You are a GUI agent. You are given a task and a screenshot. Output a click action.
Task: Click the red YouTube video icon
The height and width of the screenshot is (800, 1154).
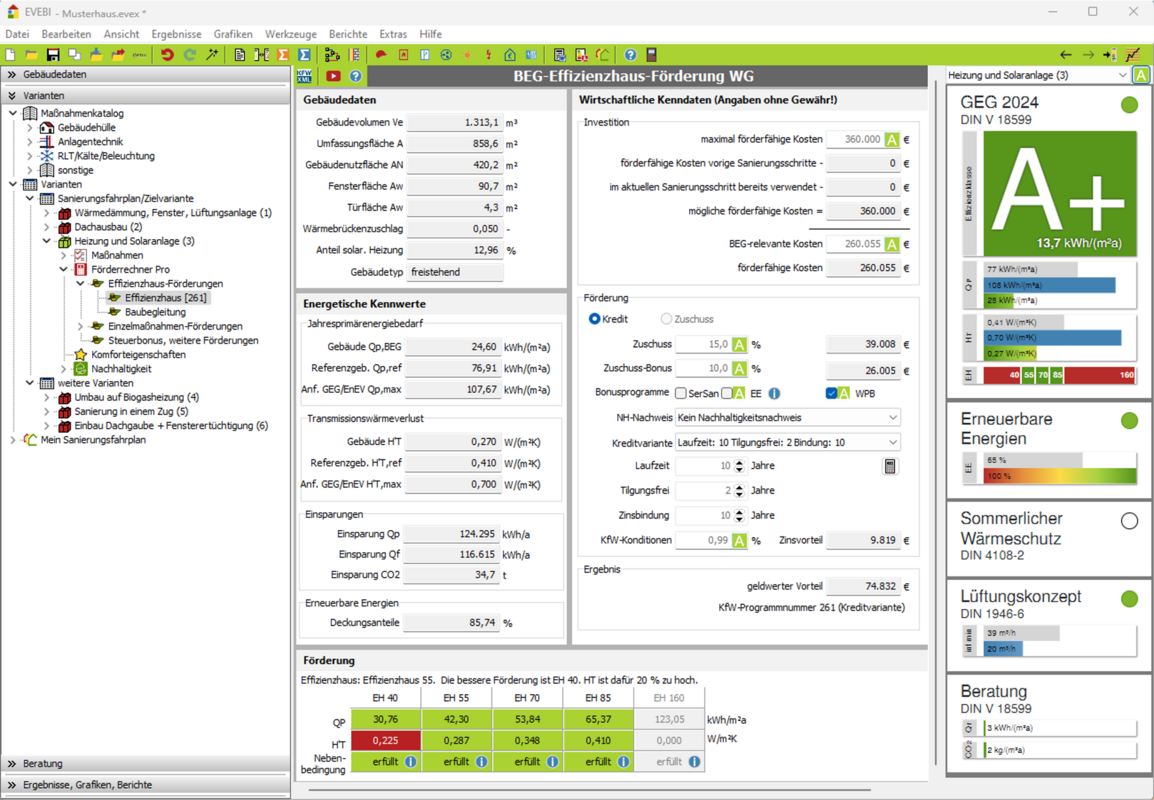333,76
